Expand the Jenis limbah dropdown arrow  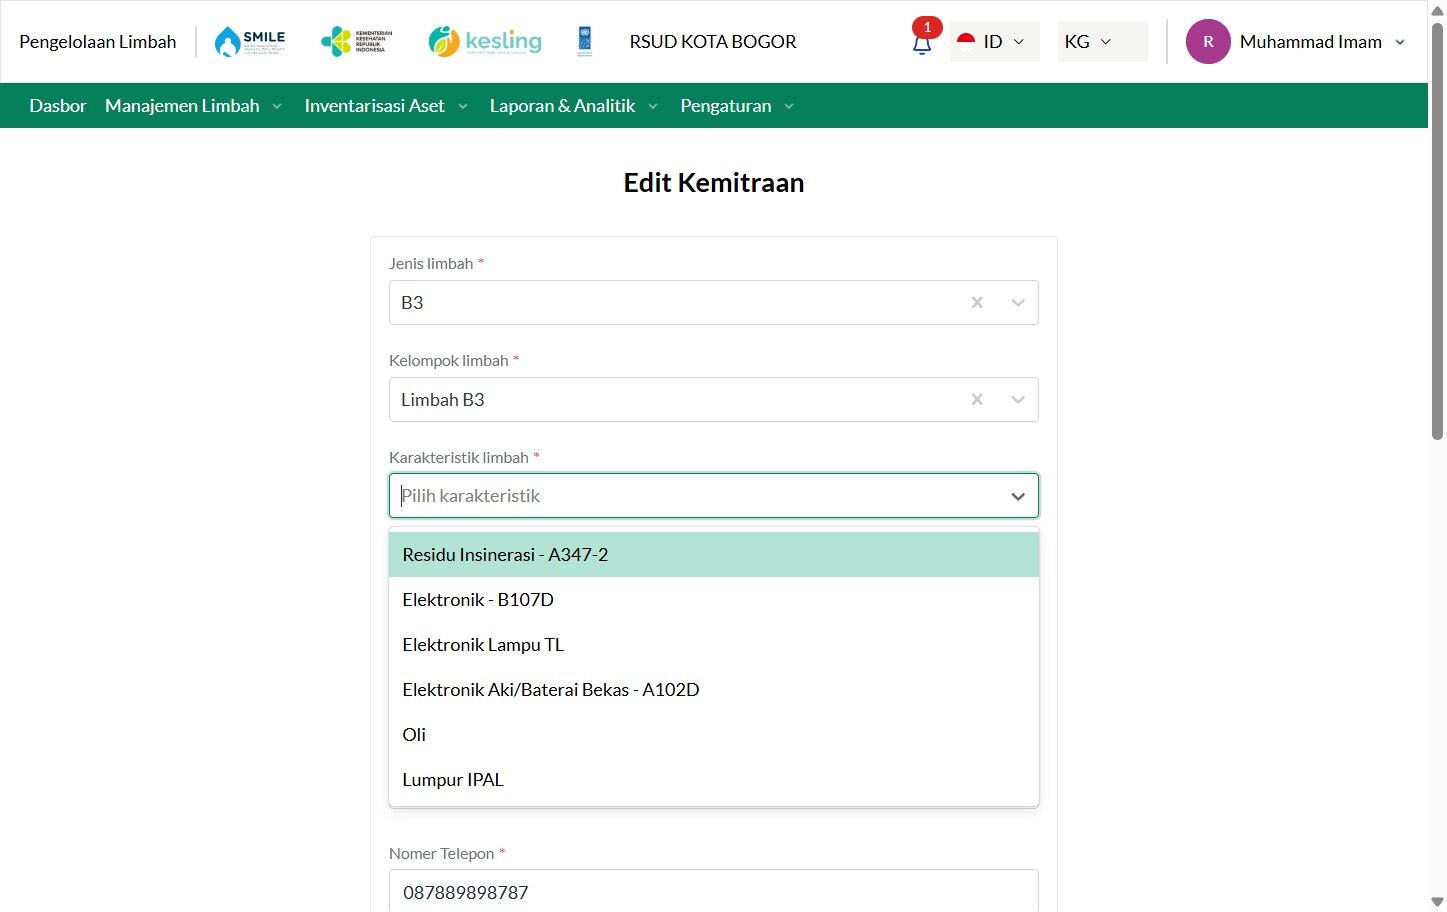point(1018,302)
